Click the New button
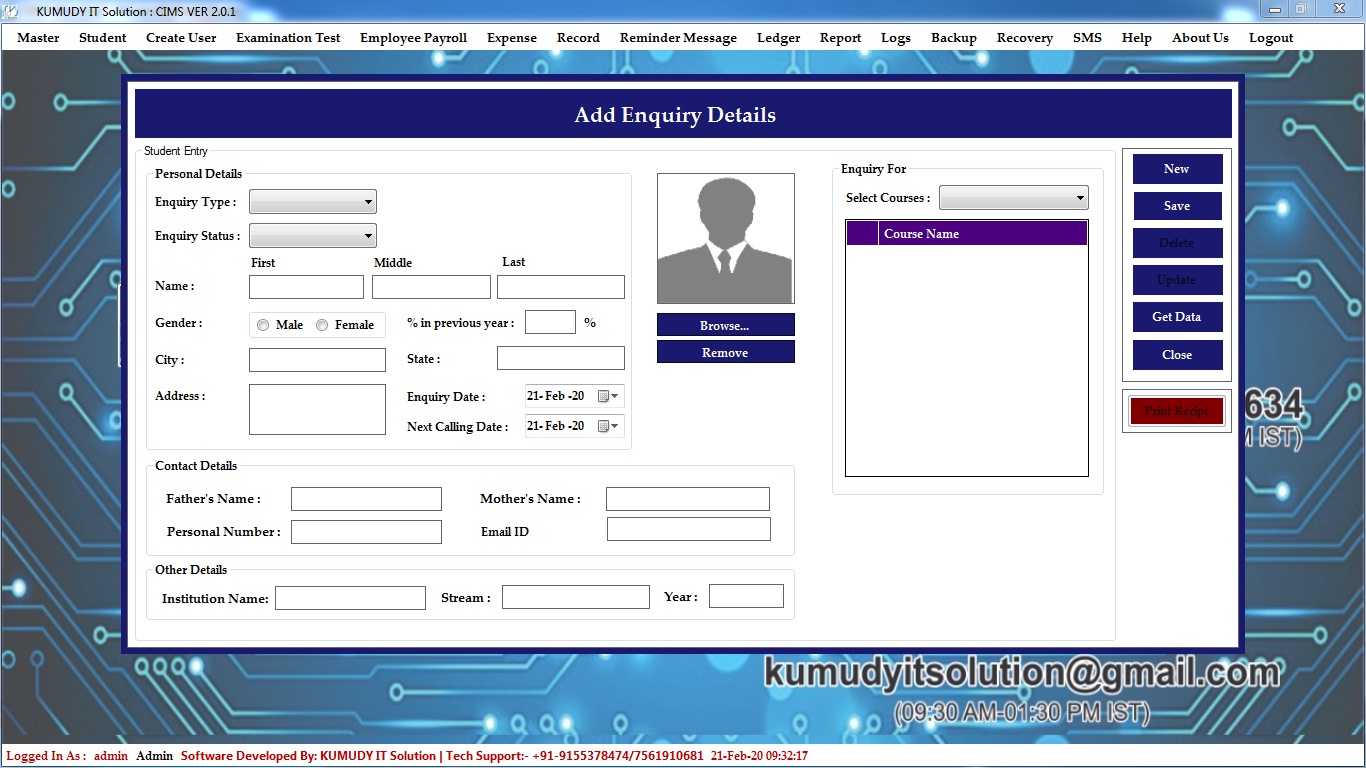 (1177, 169)
